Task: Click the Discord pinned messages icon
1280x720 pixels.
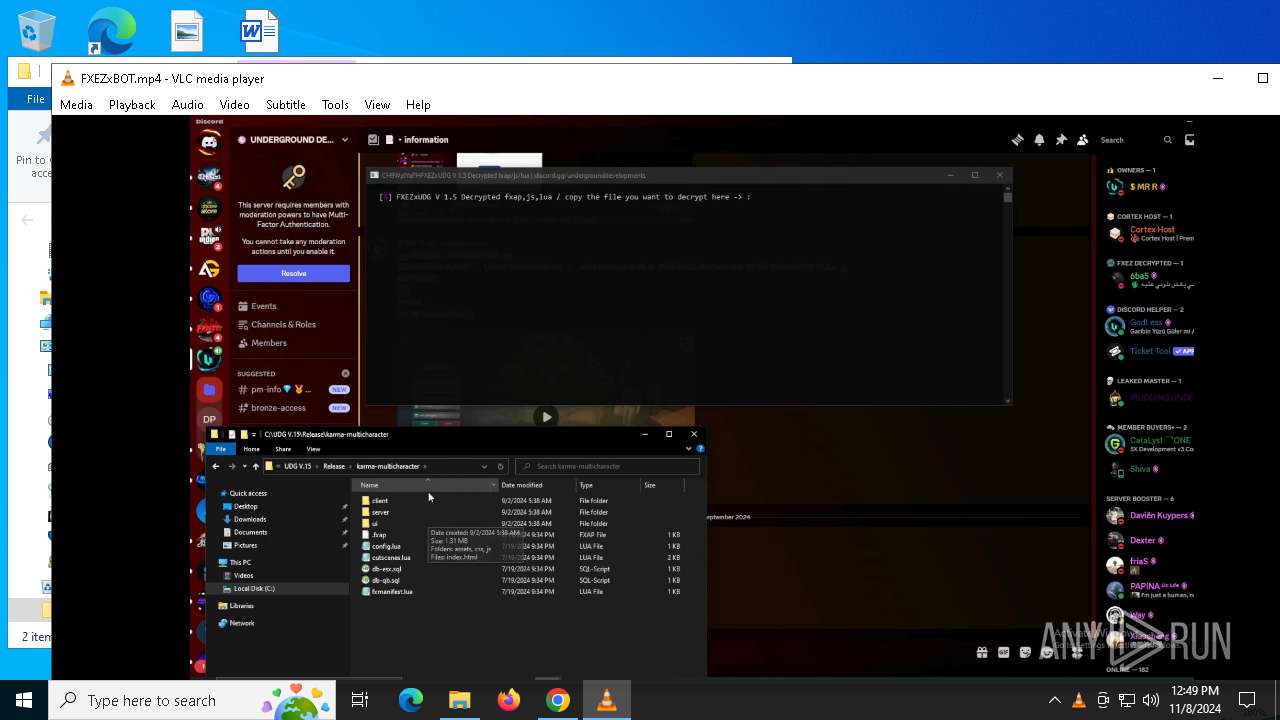Action: 1061,140
